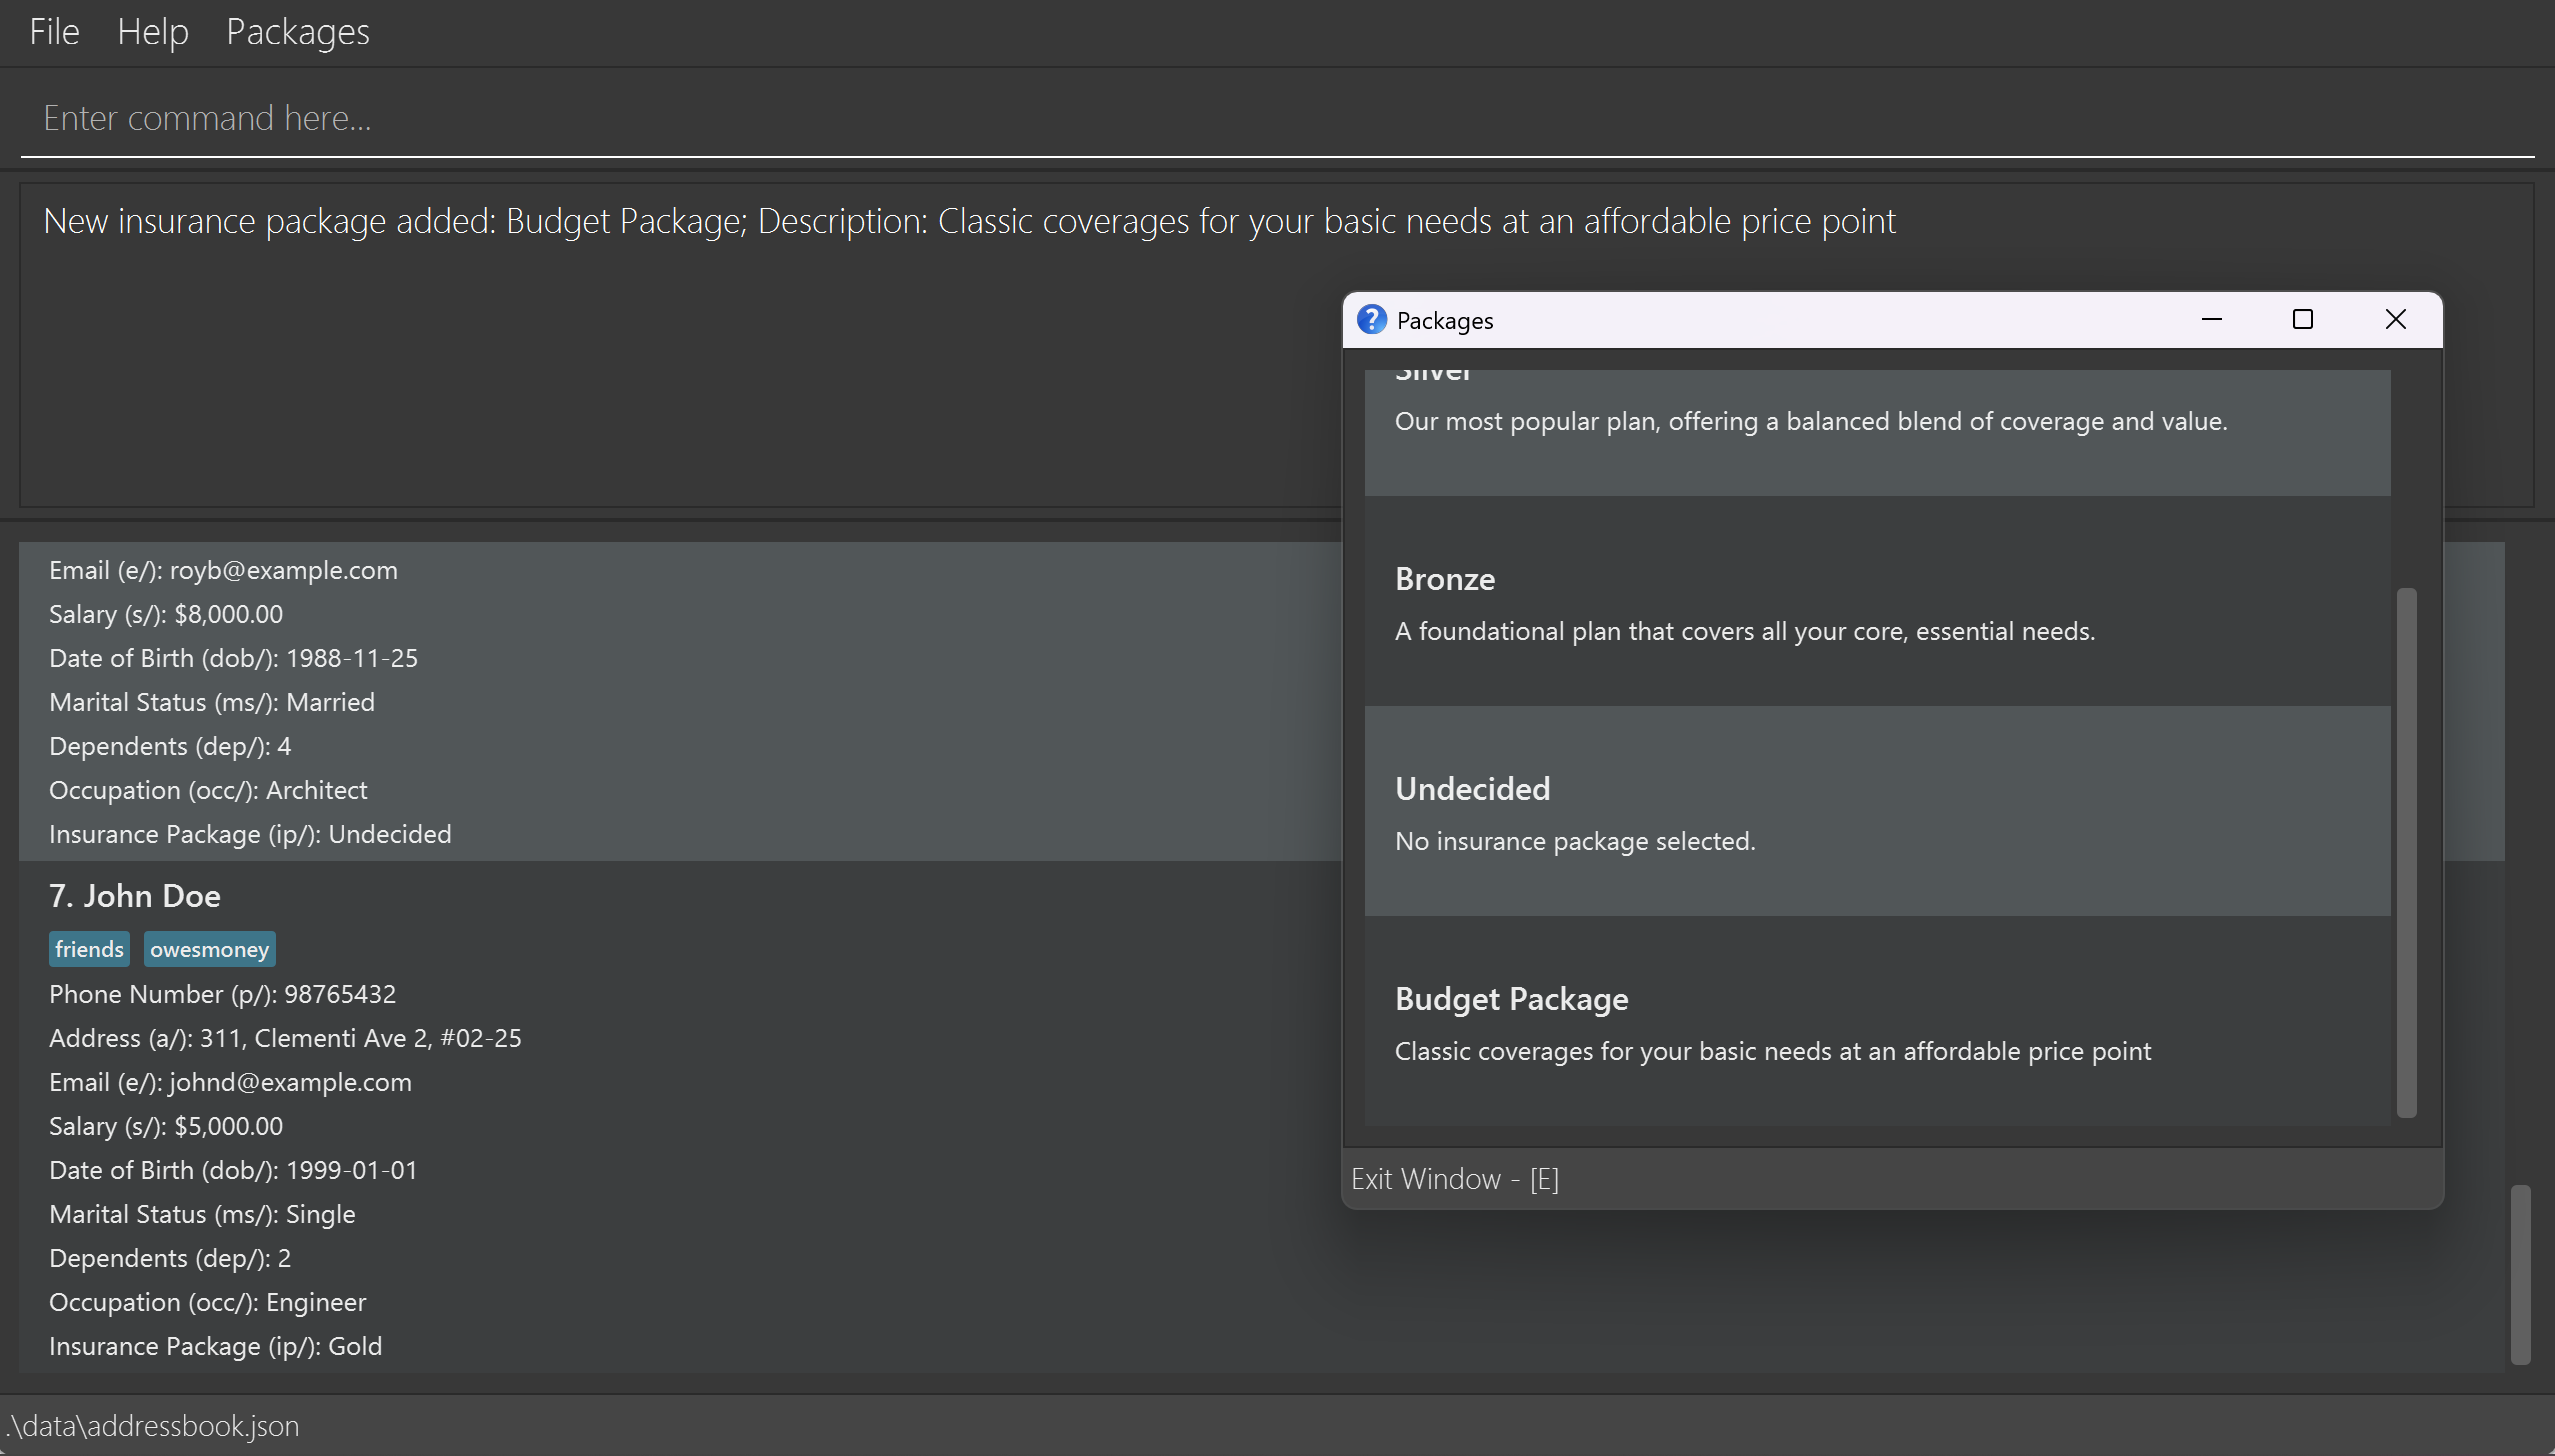Viewport: 2555px width, 1456px height.
Task: Click Marital Status Single line
Action: pos(202,1214)
